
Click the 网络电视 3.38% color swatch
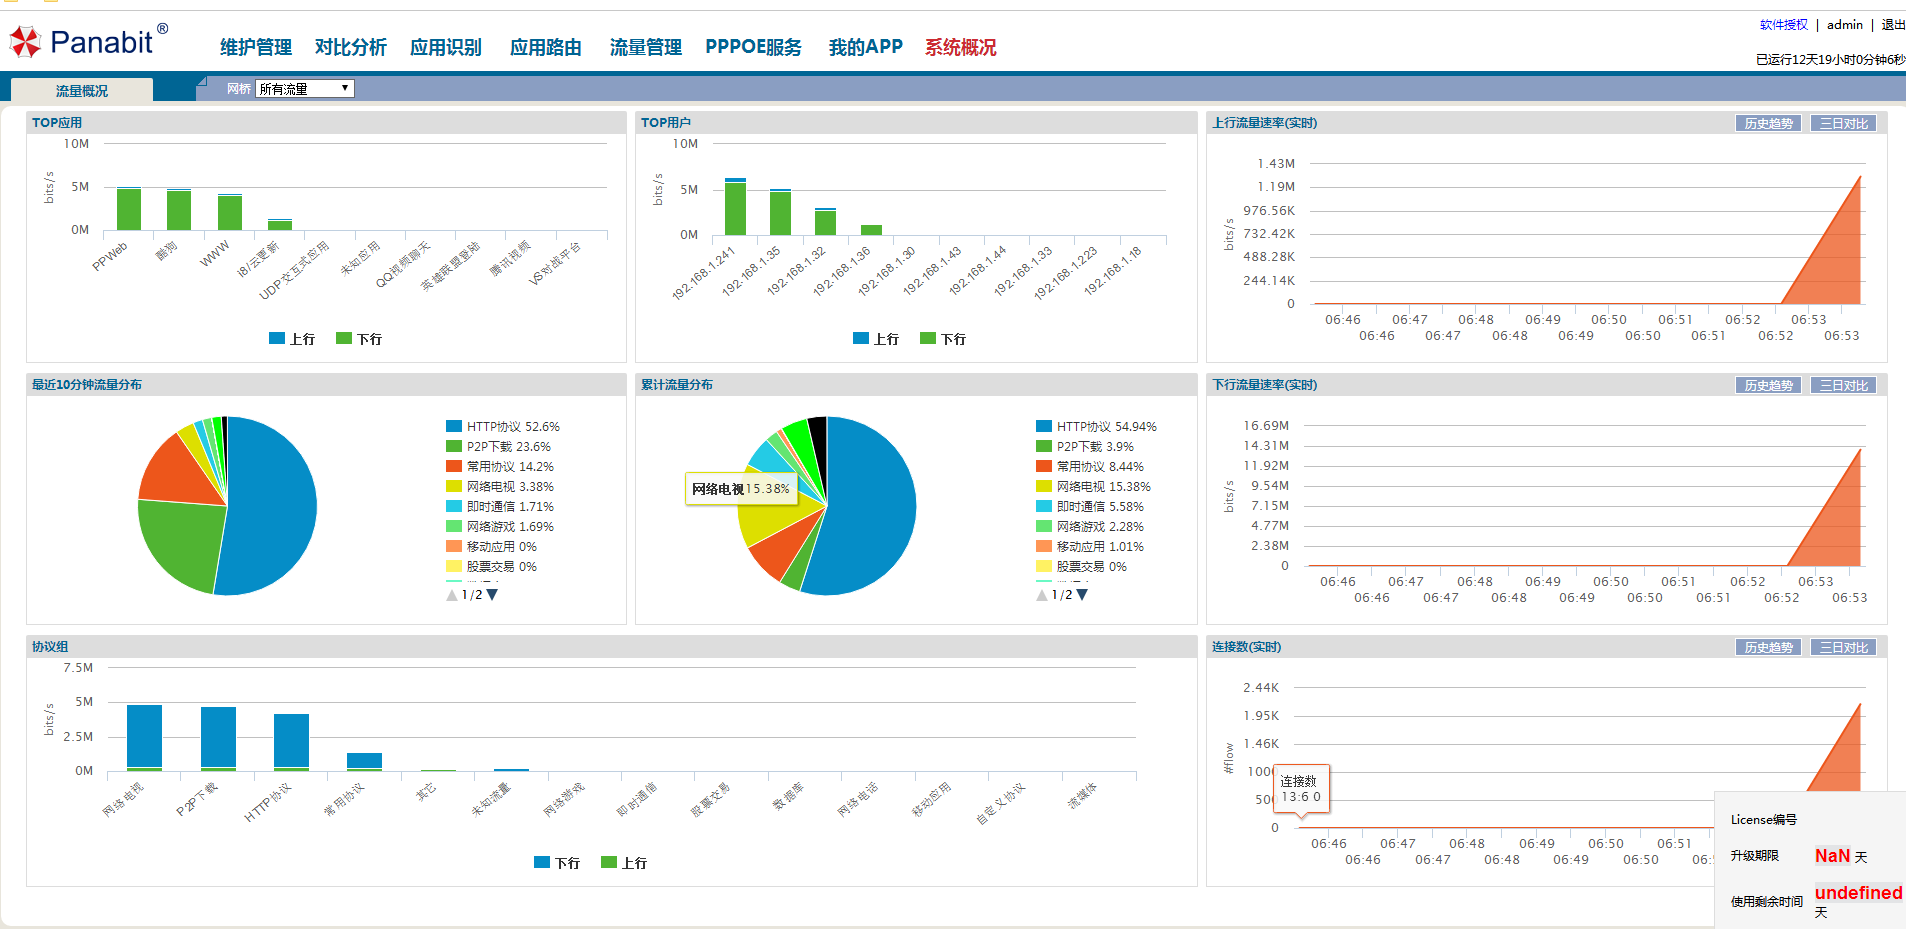coord(454,486)
